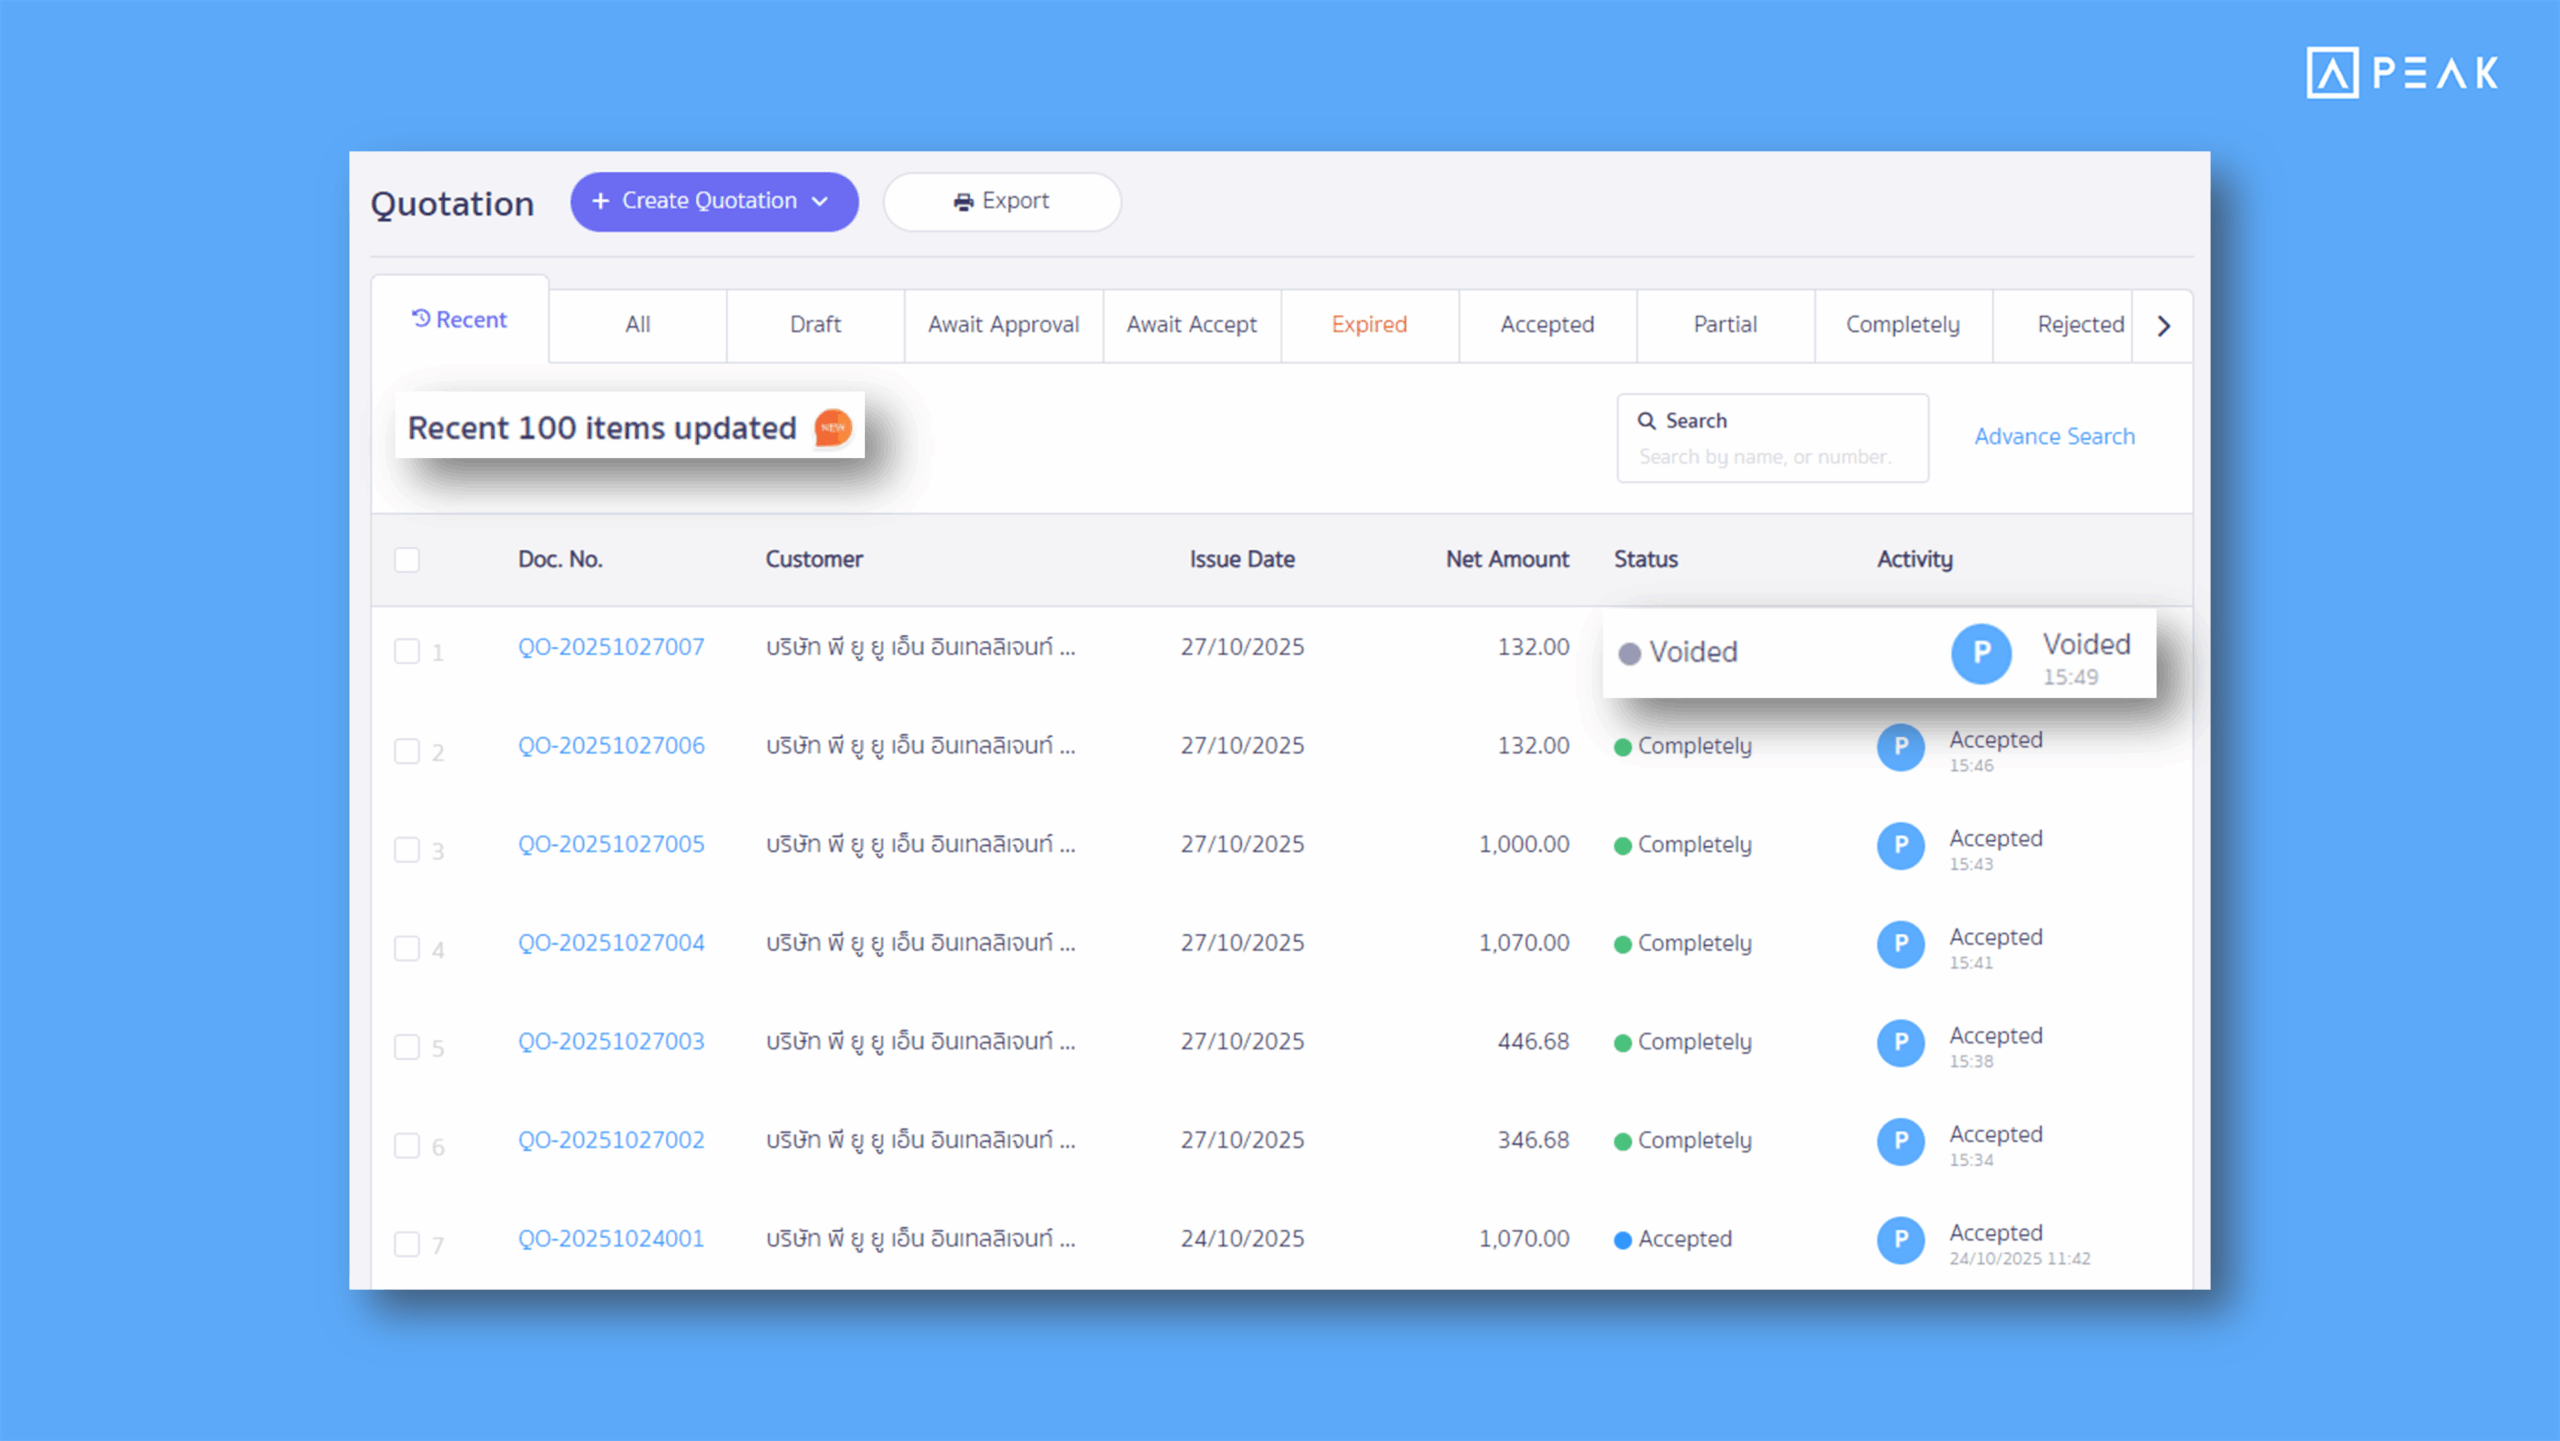The width and height of the screenshot is (2560, 1441).
Task: Click the magnifier icon in the search box
Action: pyautogui.click(x=1647, y=420)
